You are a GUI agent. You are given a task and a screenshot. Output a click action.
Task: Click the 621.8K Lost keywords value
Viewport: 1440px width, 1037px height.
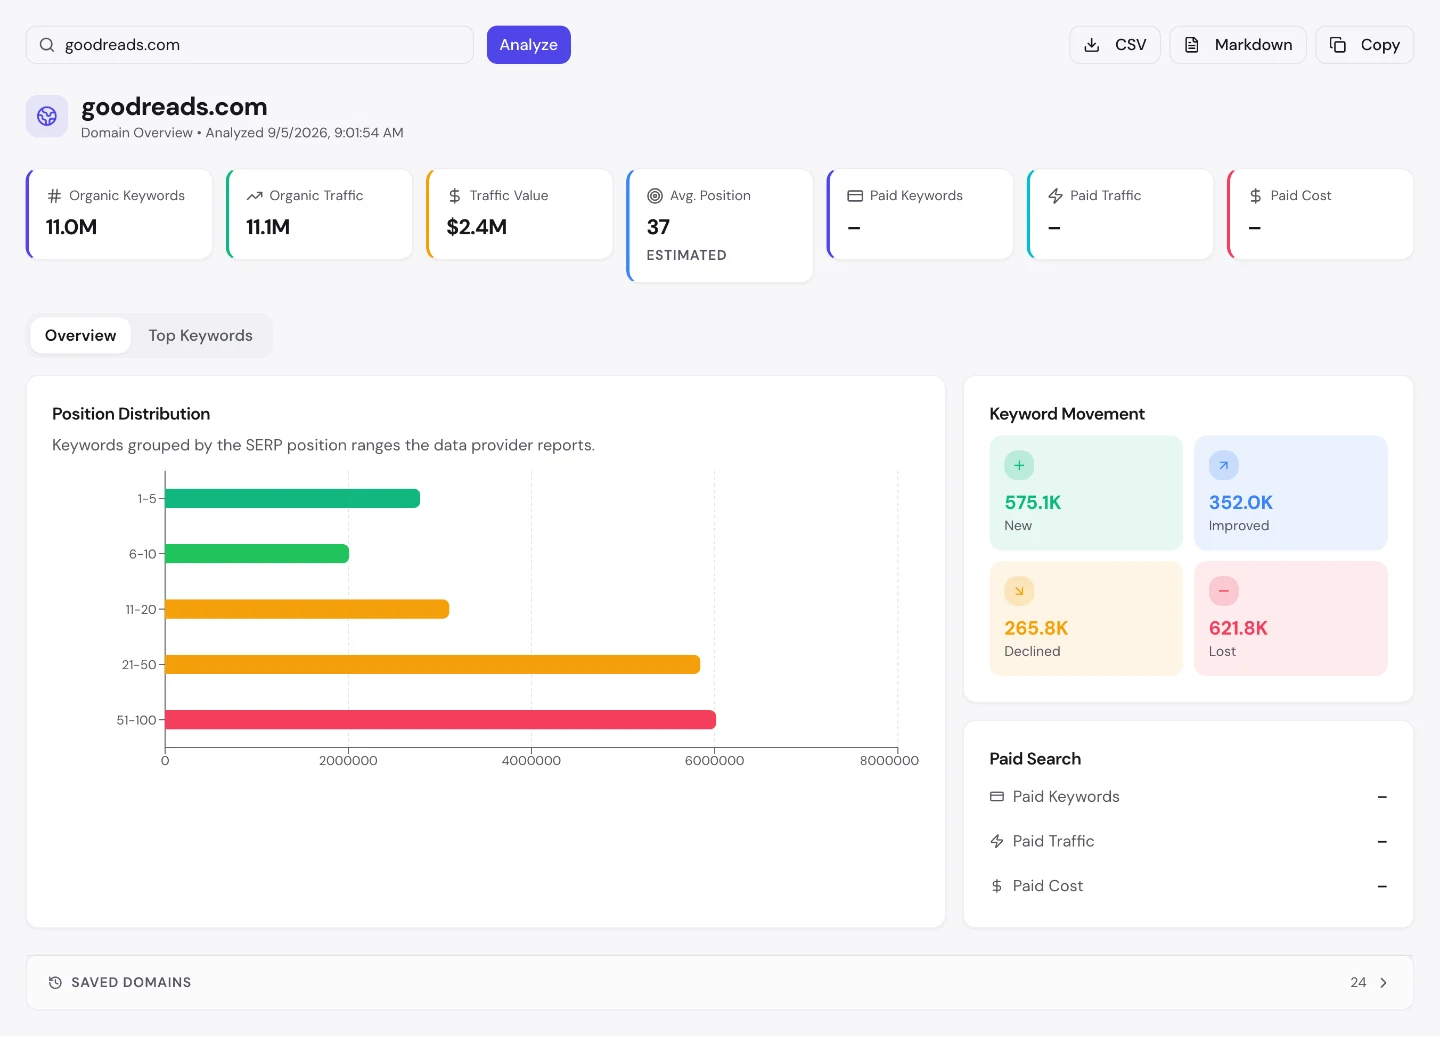1238,629
